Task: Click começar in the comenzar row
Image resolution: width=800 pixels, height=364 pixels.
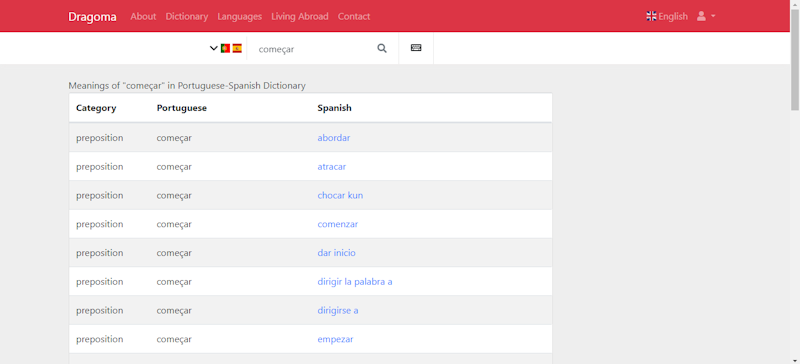Action: click(x=174, y=224)
